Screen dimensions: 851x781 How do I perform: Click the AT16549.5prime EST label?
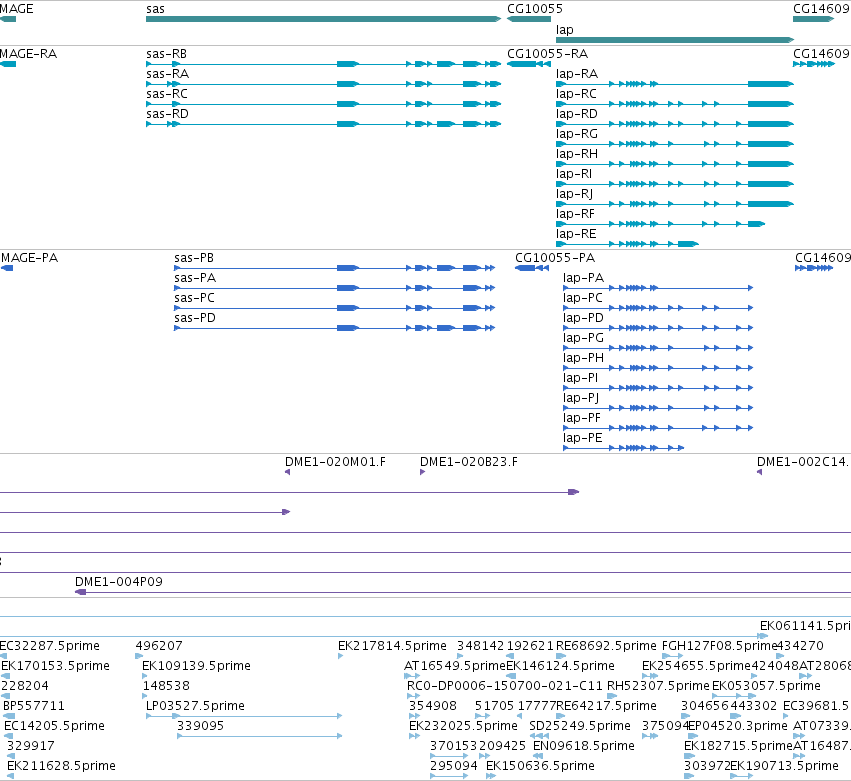coord(455,666)
